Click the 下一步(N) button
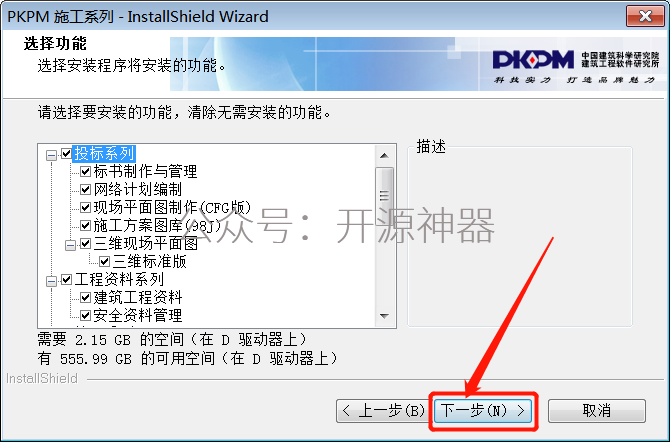 [483, 411]
